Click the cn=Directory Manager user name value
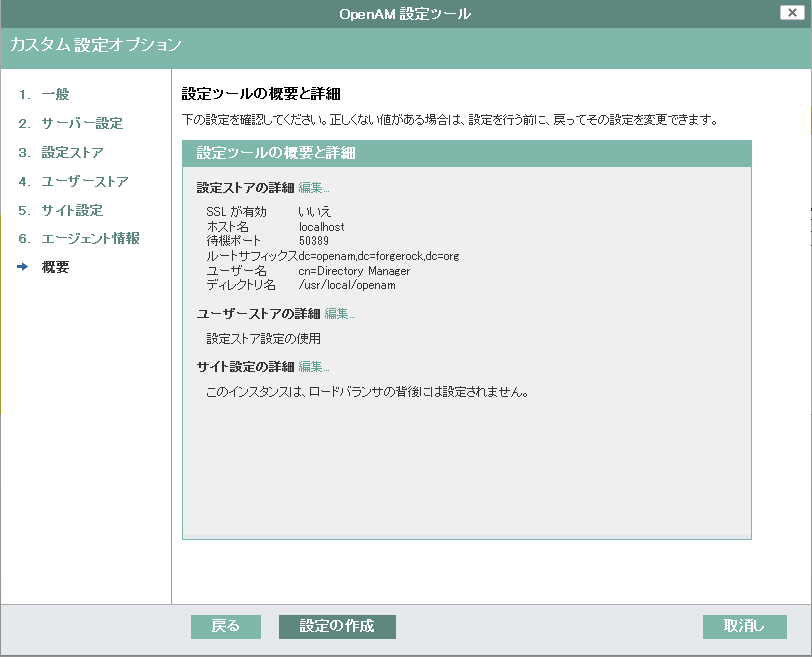Image resolution: width=812 pixels, height=657 pixels. point(354,271)
